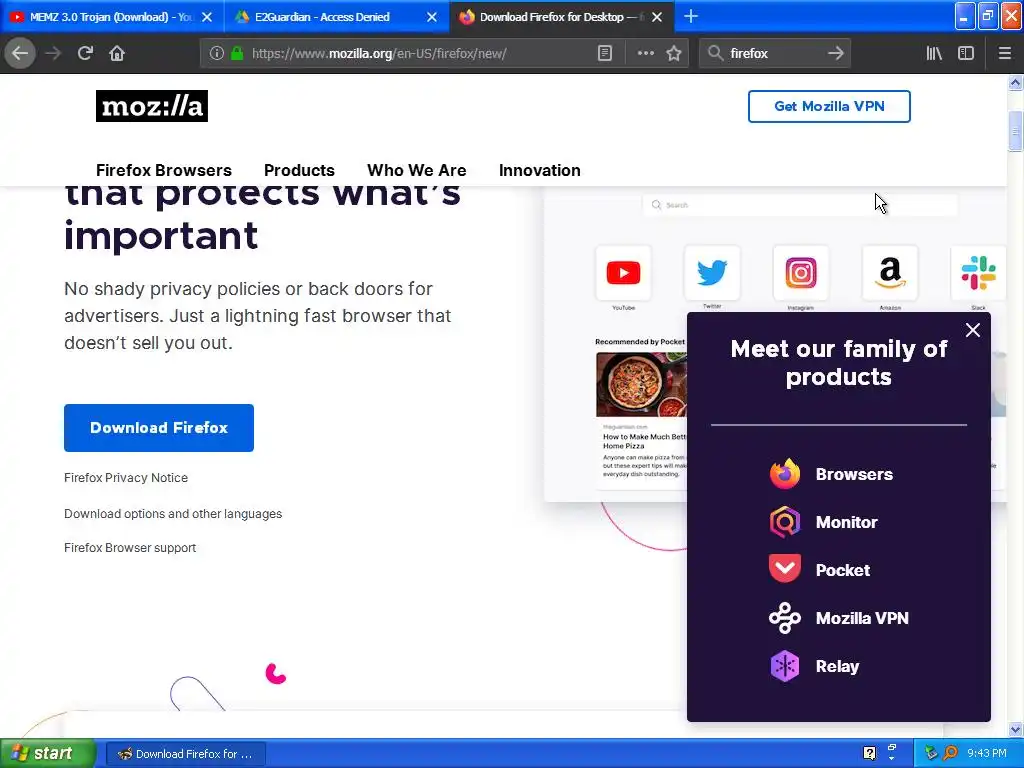
Task: Open page actions three-dot menu
Action: (x=645, y=54)
